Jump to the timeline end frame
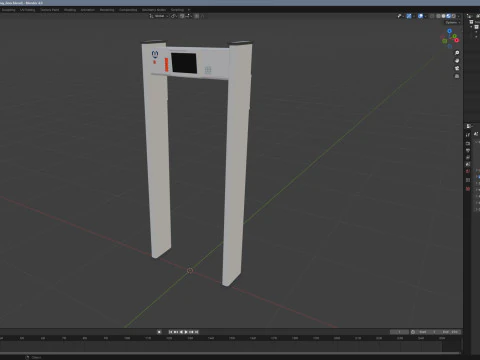The image size is (480, 360). [x=196, y=332]
